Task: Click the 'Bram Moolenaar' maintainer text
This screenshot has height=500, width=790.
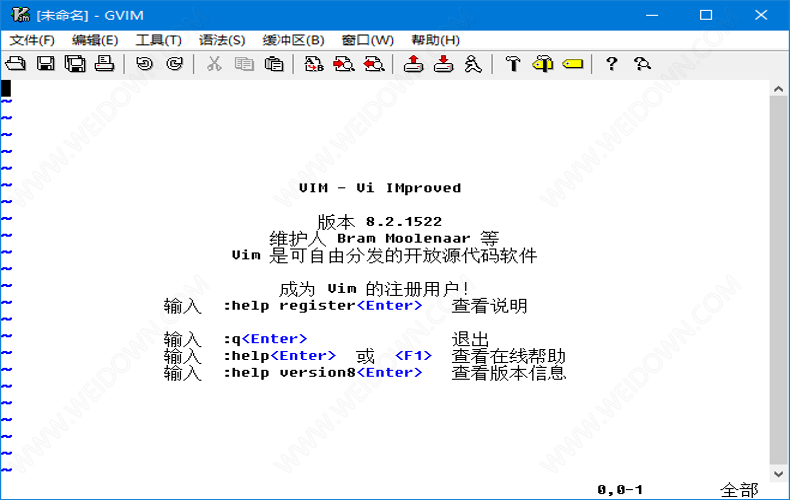Action: point(403,238)
